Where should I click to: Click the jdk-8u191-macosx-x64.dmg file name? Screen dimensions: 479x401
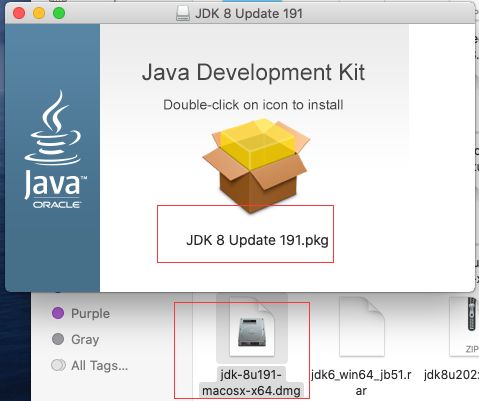251,382
